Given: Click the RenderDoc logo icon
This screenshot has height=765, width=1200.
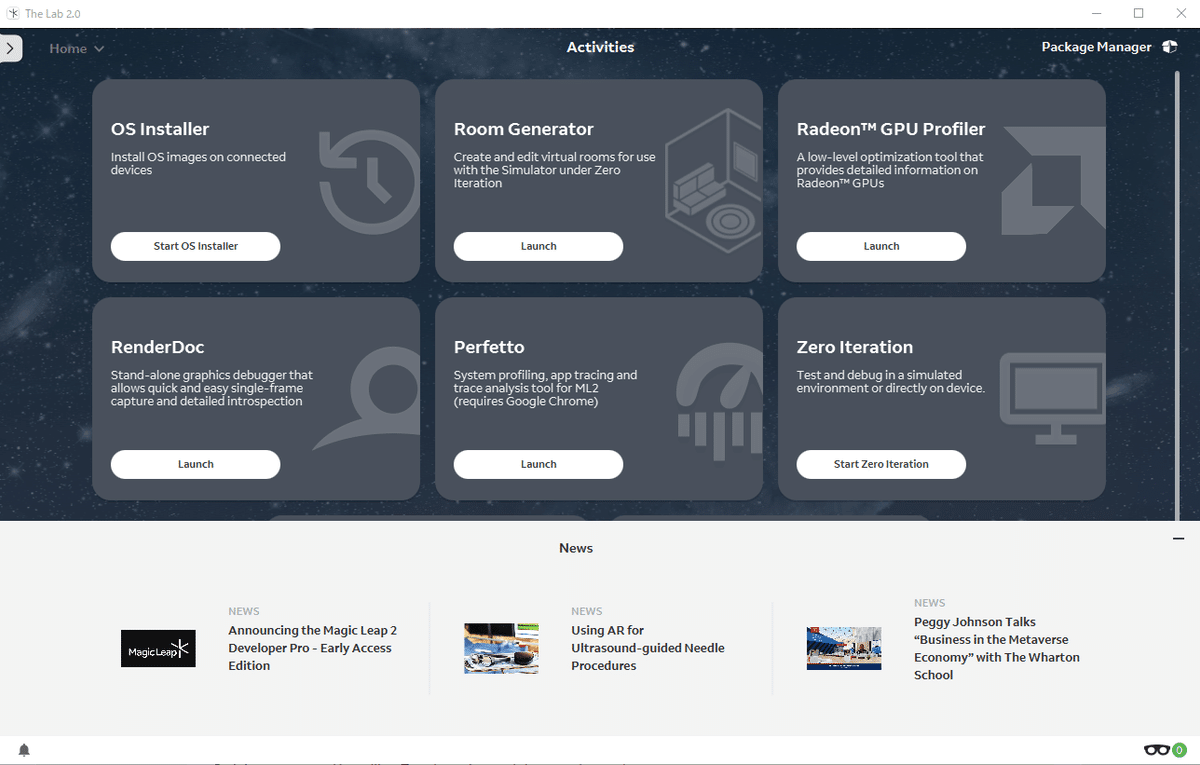Looking at the screenshot, I should [x=367, y=398].
